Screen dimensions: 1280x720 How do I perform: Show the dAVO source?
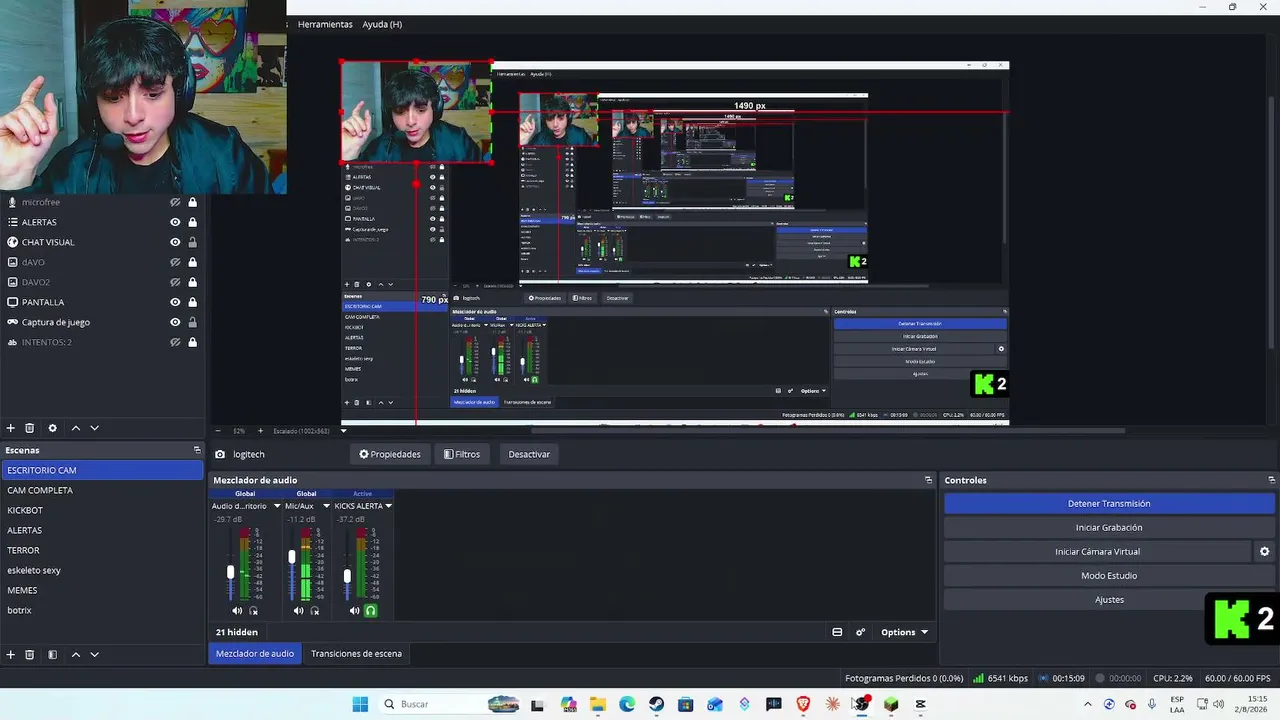click(175, 262)
